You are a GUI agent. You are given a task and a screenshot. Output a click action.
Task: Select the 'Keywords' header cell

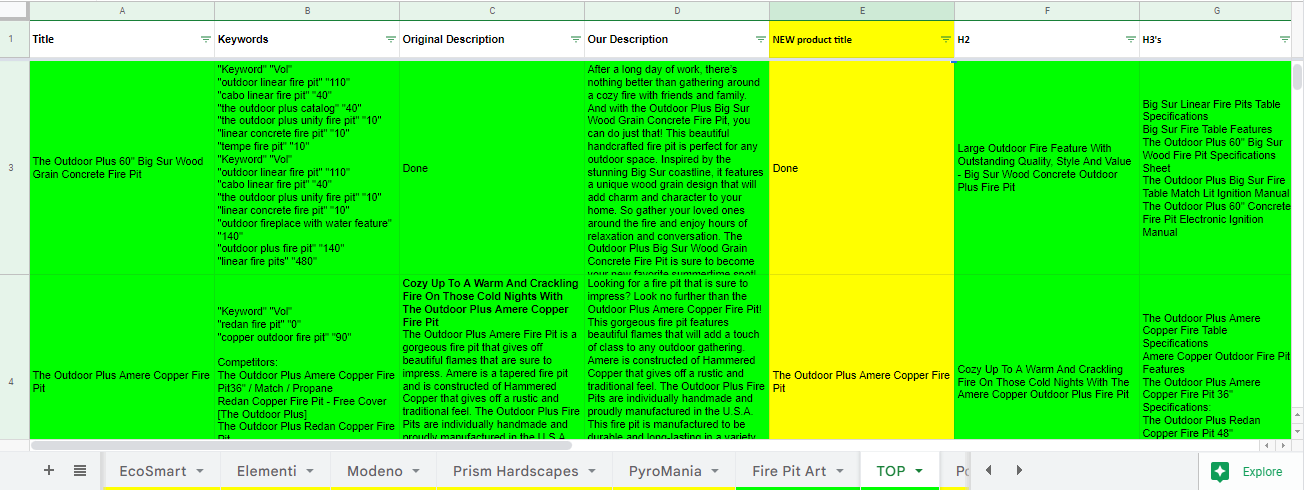tap(307, 40)
